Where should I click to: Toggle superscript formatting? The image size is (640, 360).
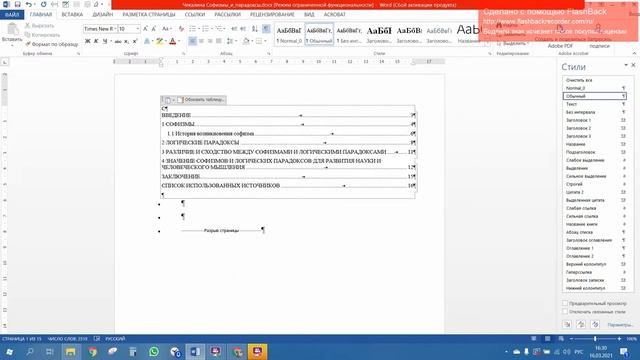click(135, 41)
